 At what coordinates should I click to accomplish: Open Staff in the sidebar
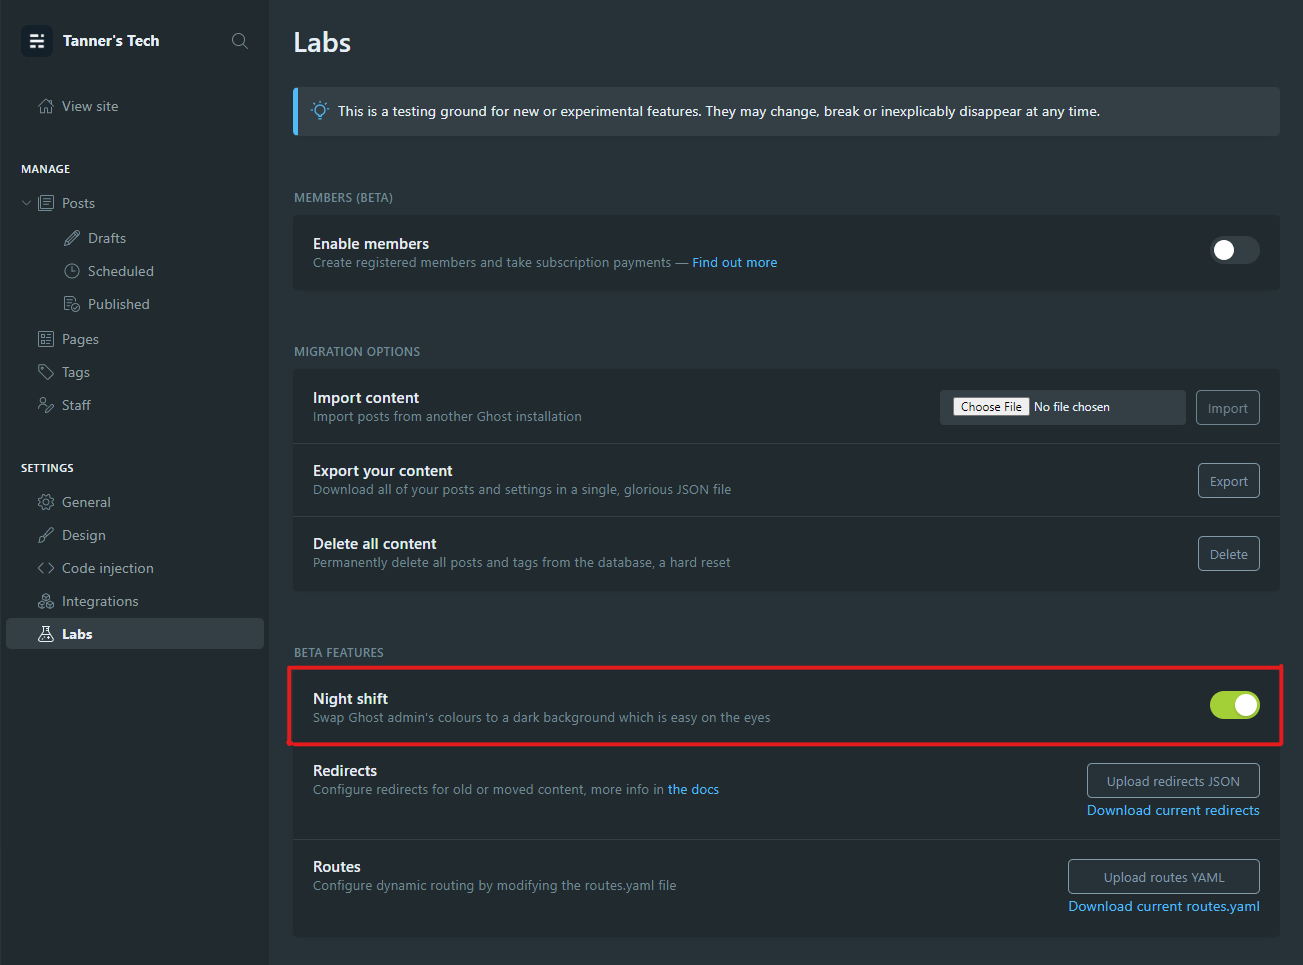(x=76, y=405)
